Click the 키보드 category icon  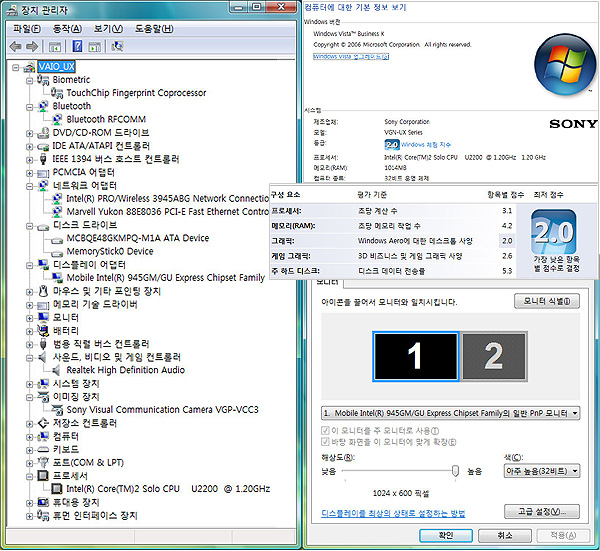click(43, 450)
